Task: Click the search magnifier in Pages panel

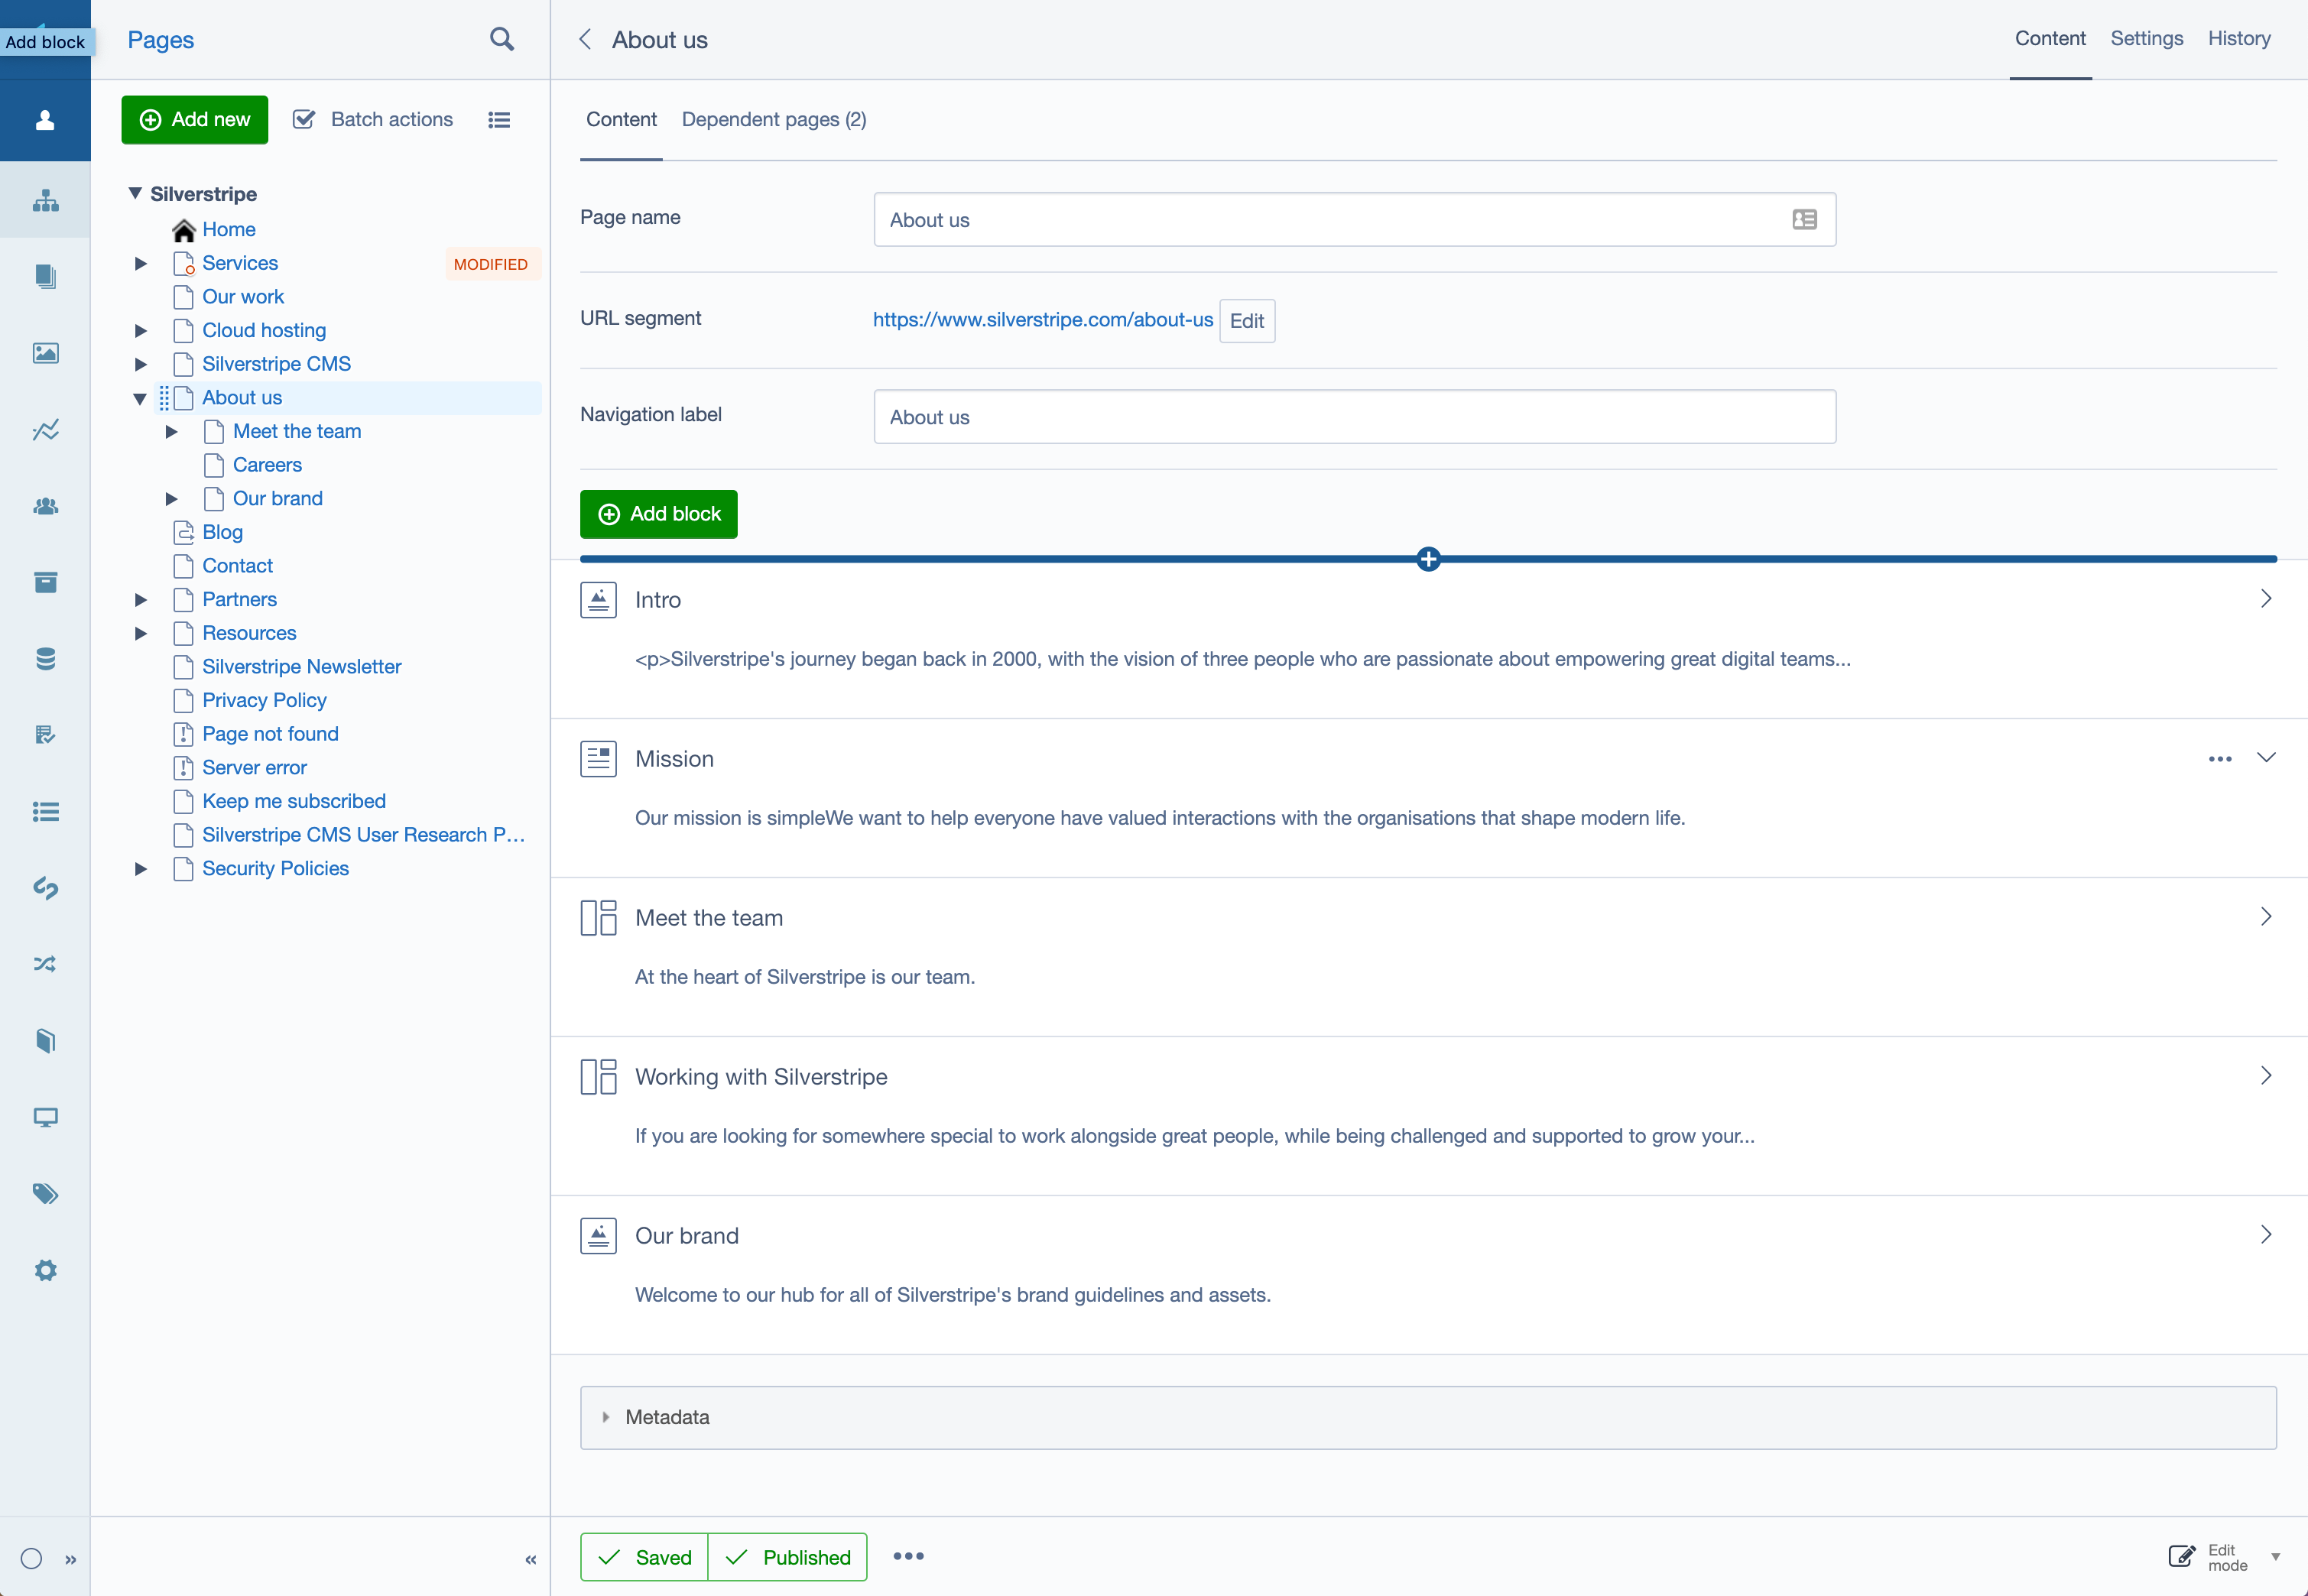Action: click(x=502, y=39)
